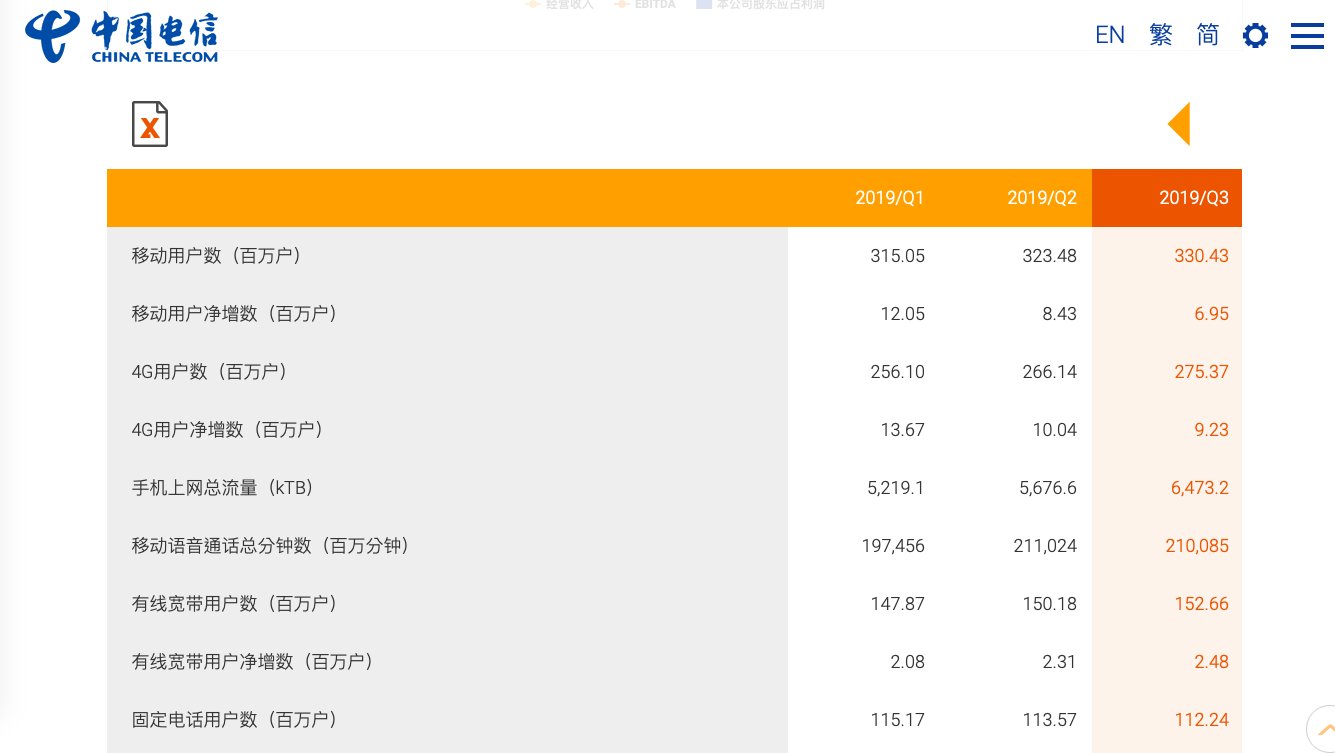Screen dimensions: 1335x753
Task: Click the value 330.43
Action: click(1202, 256)
